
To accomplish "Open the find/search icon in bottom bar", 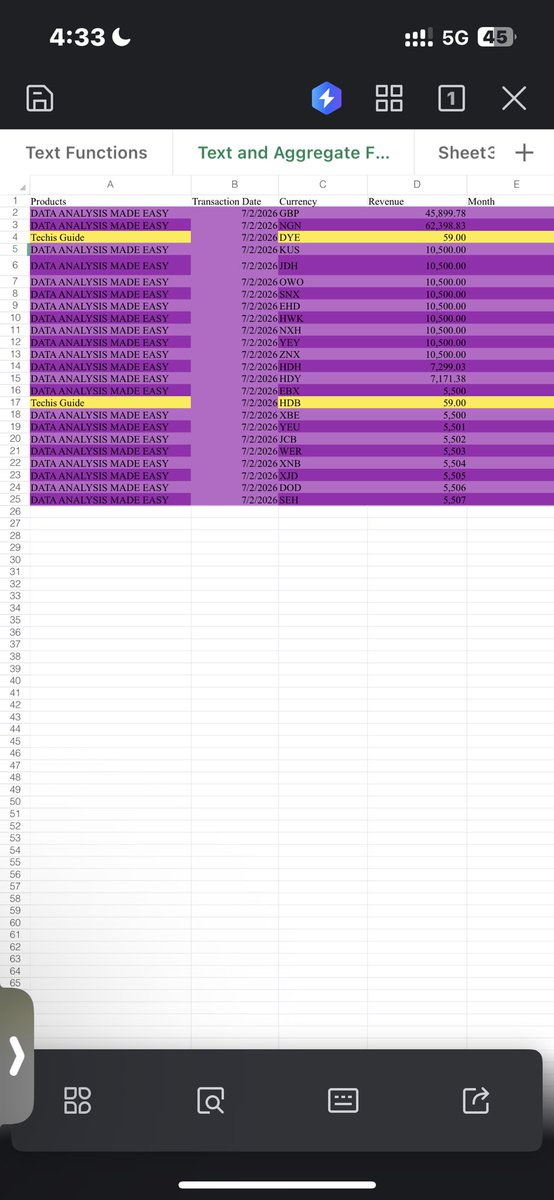I will (x=211, y=1101).
